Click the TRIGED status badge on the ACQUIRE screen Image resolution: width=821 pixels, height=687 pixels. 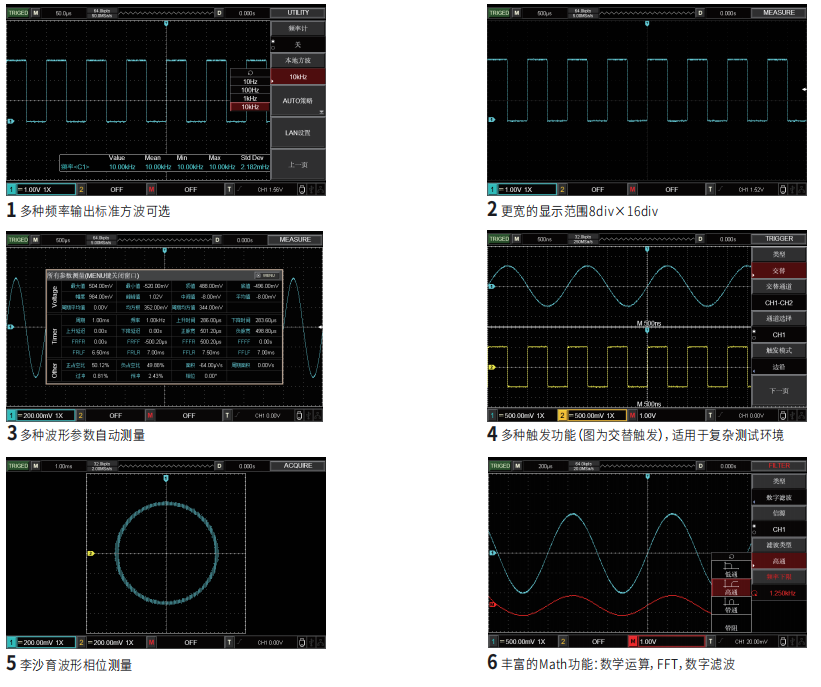[18, 466]
